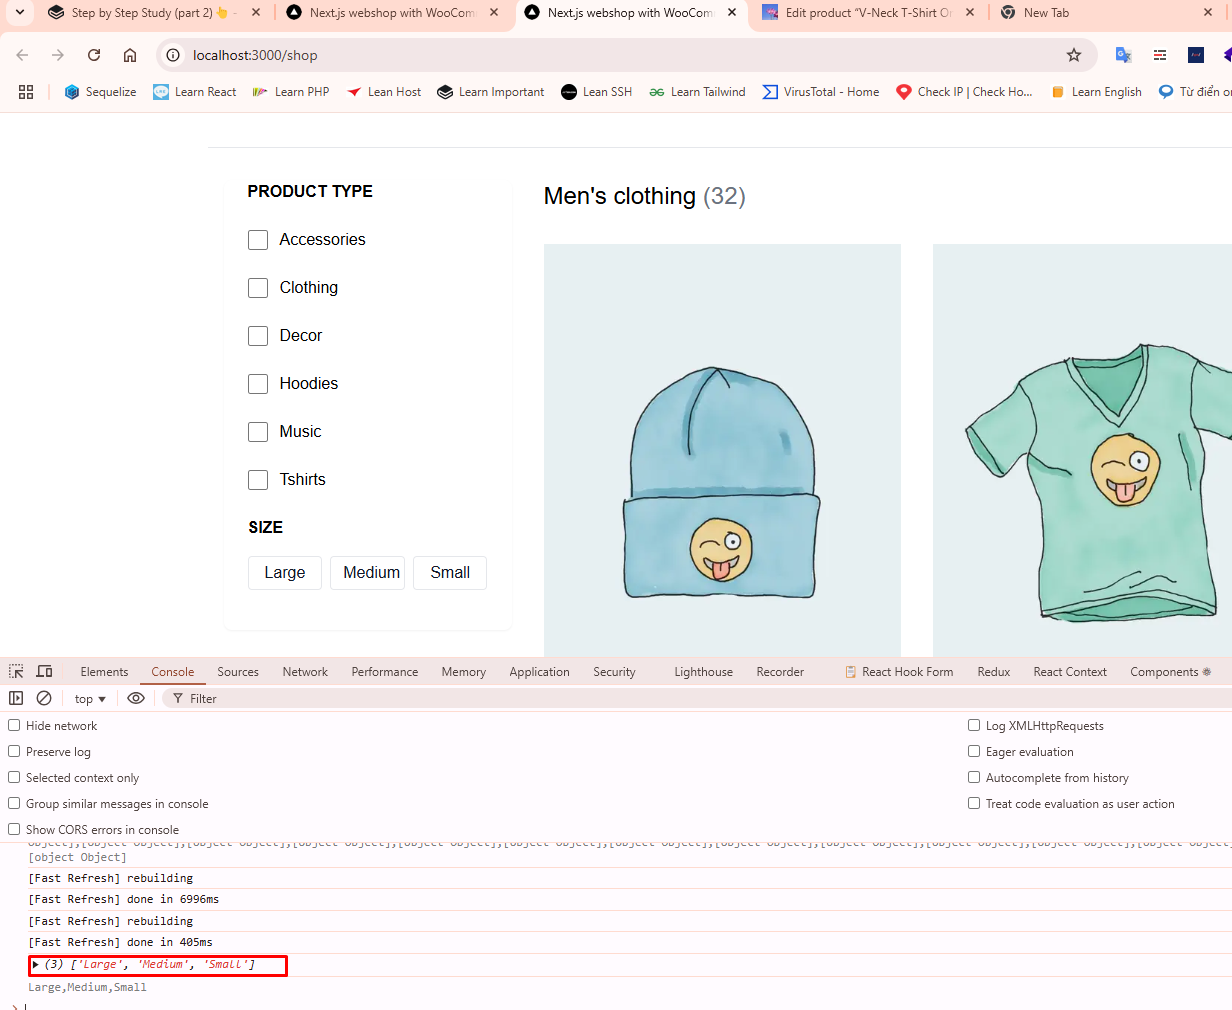Open the tab search dropdown arrow

[x=19, y=13]
